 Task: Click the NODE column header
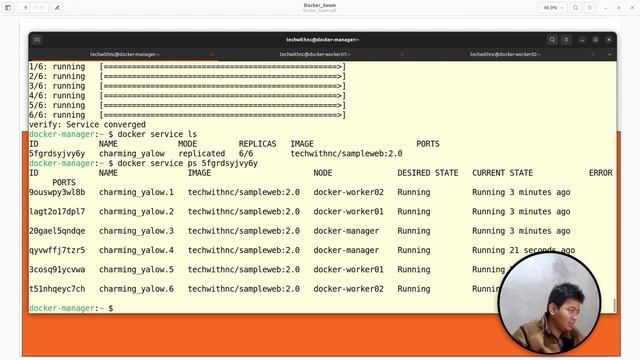pos(323,173)
